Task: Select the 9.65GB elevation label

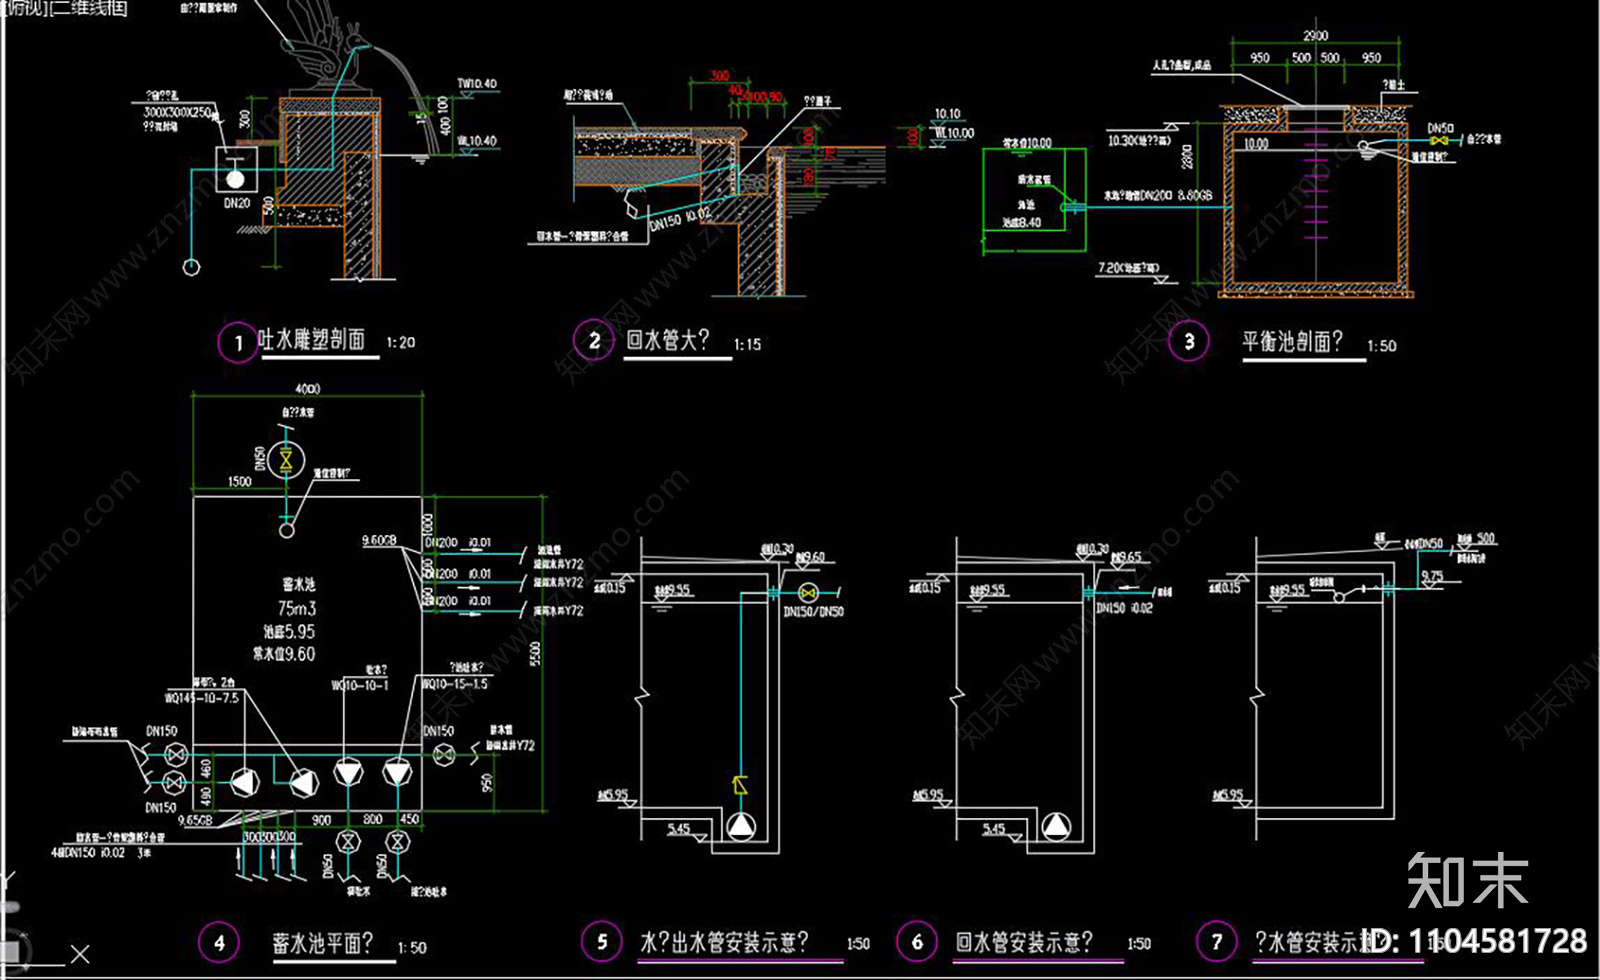Action: pos(196,820)
